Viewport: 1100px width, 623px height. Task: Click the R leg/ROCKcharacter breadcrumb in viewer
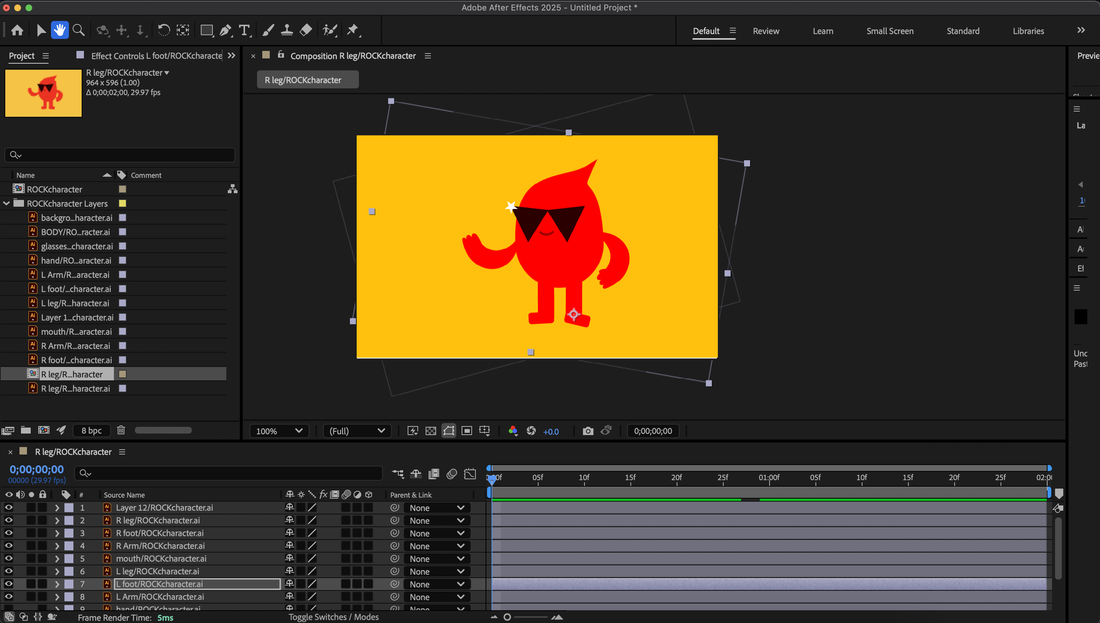[308, 80]
